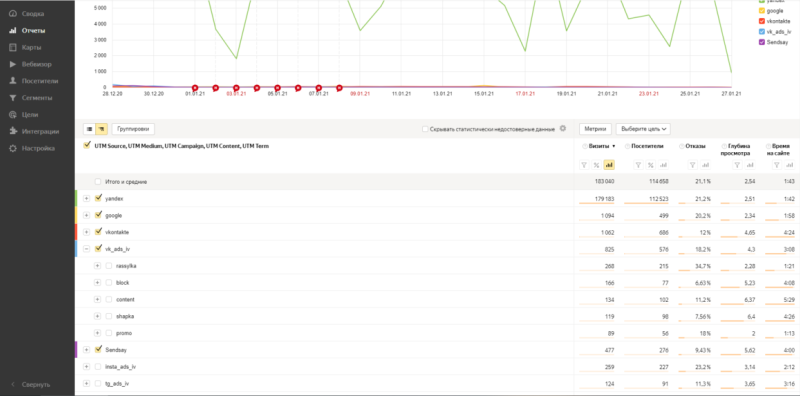Expand the block sub-row
This screenshot has height=396, width=800.
coord(97,283)
